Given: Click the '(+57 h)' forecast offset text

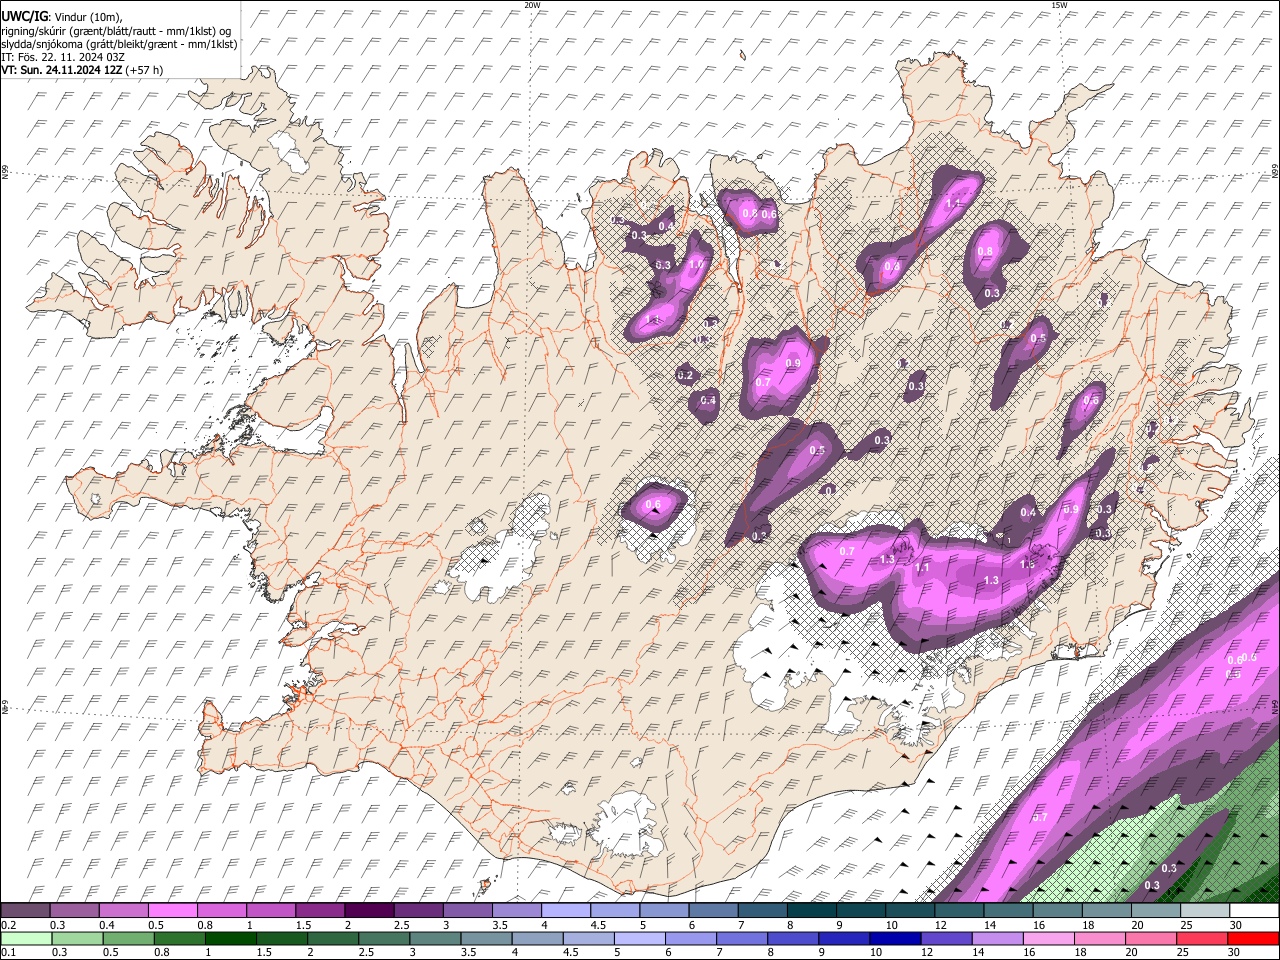Looking at the screenshot, I should [x=144, y=70].
